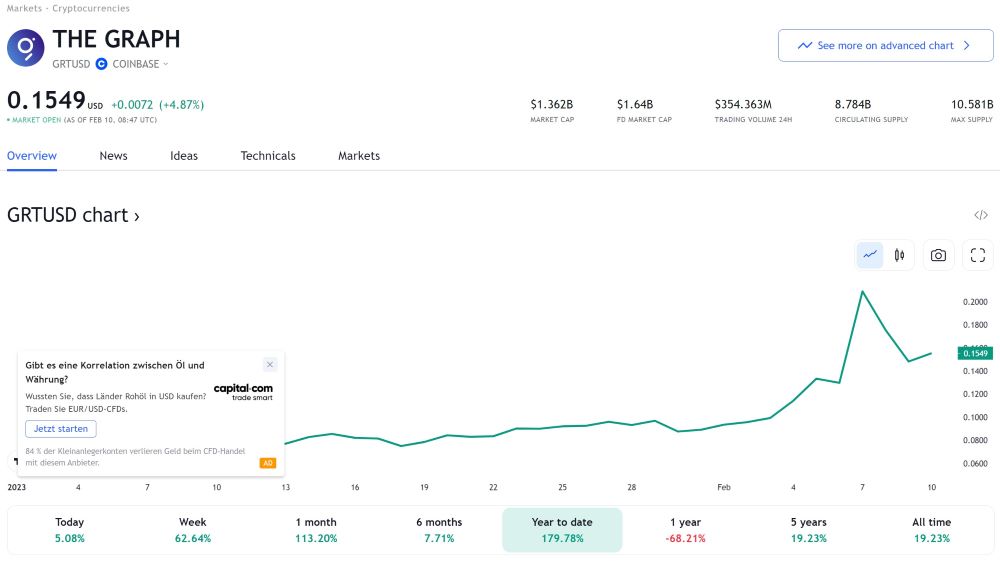
Task: Click the THE GRAPH title heading
Action: 116,39
